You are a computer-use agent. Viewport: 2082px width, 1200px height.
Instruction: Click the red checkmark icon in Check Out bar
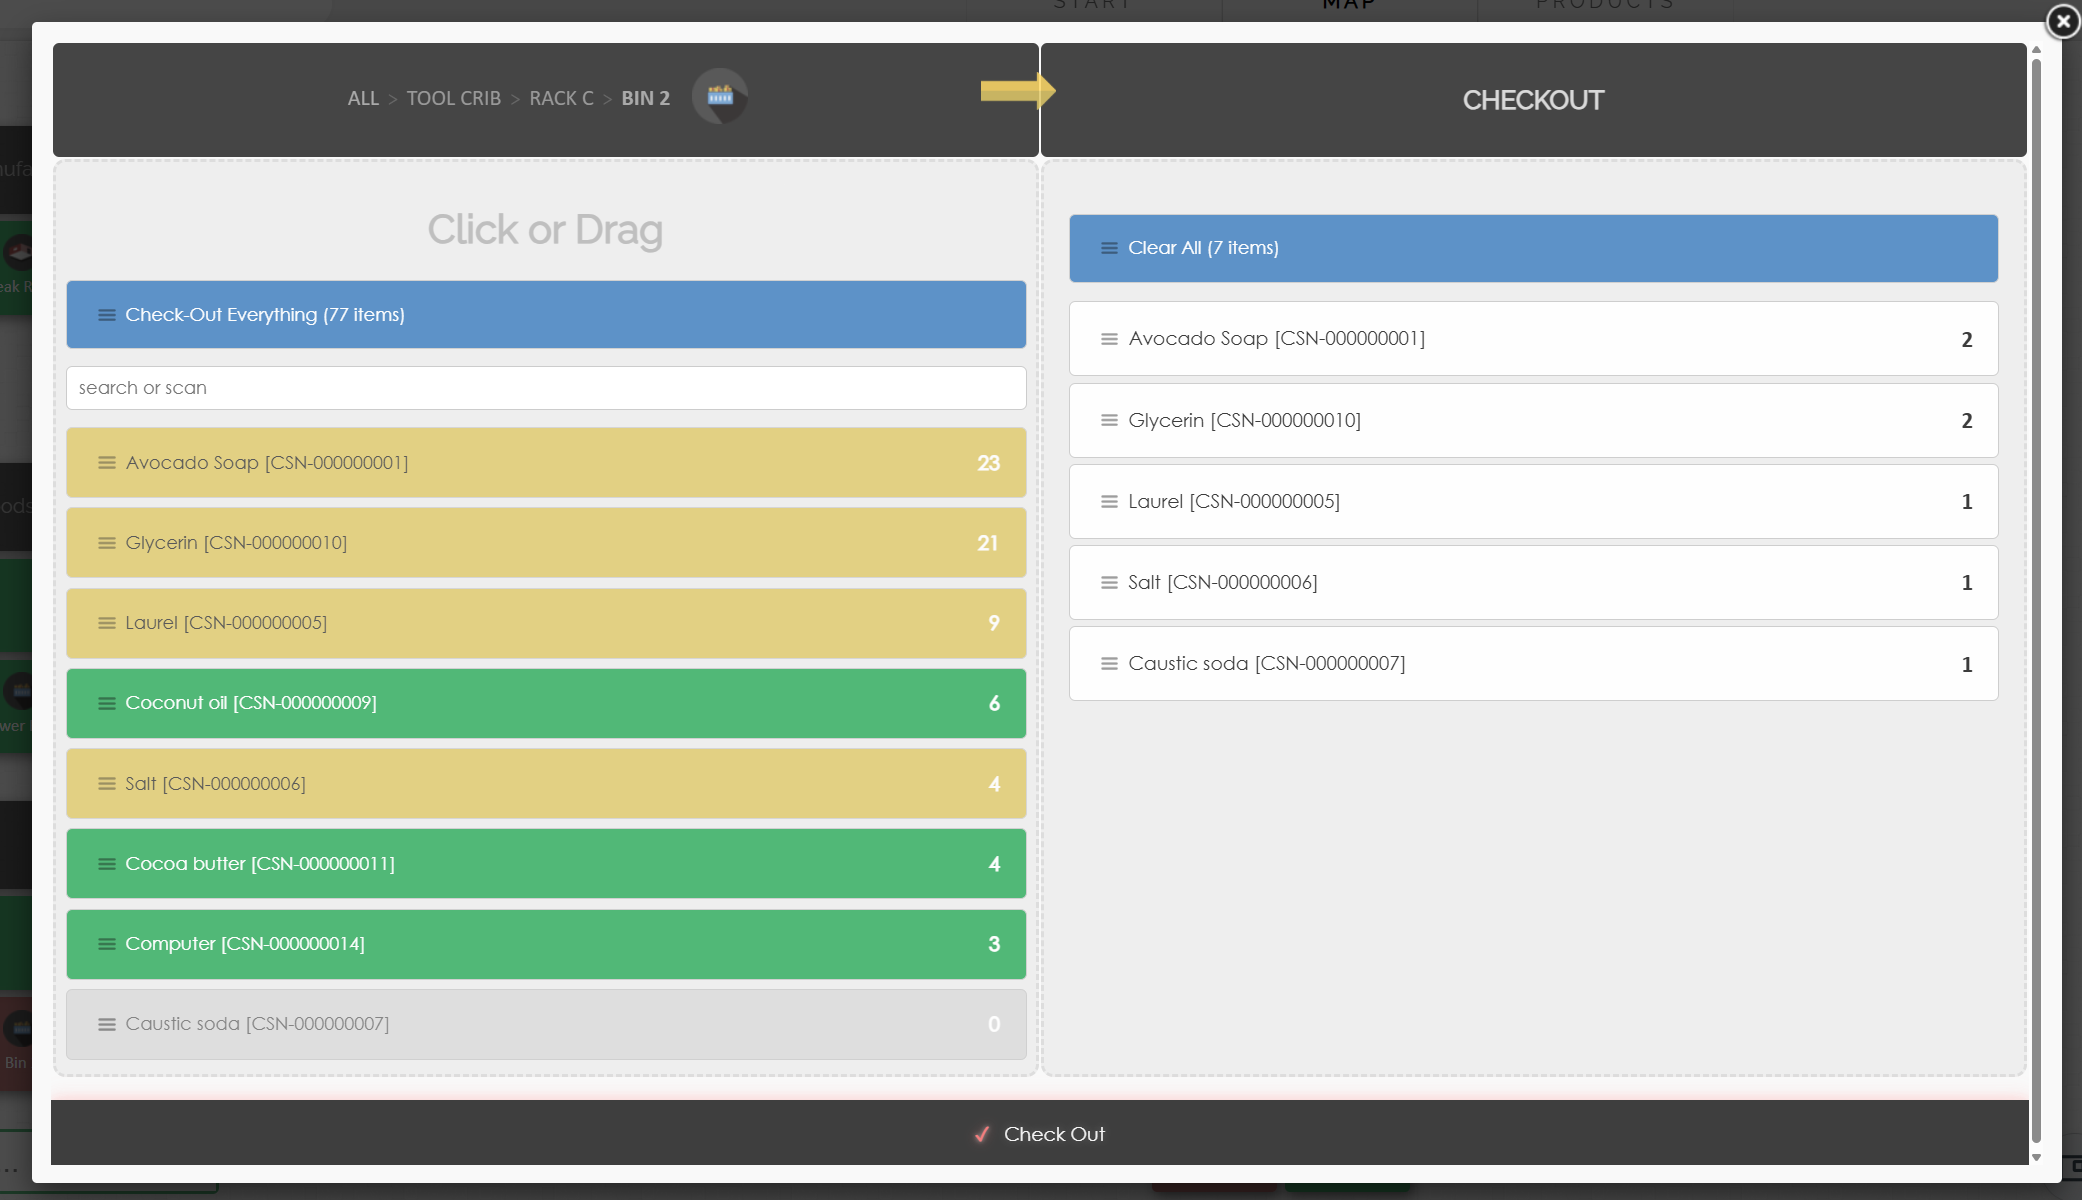(x=982, y=1134)
